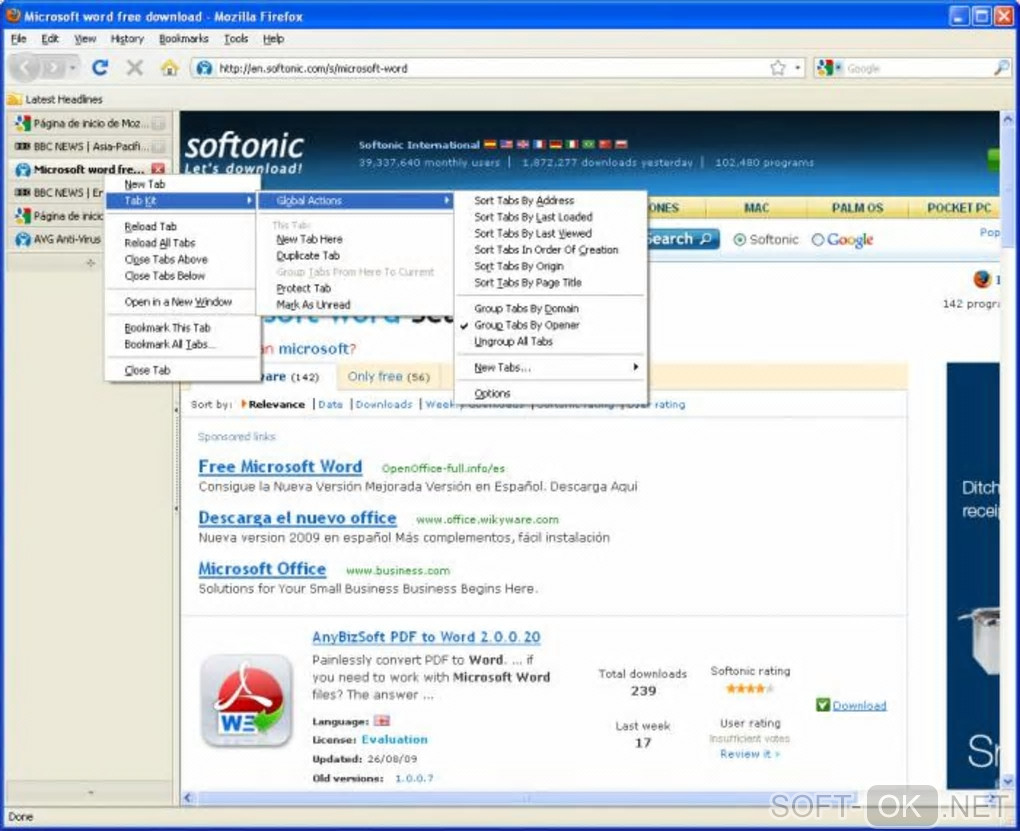The image size is (1020, 831).
Task: Choose Close Tabs Below
Action: [x=182, y=276]
